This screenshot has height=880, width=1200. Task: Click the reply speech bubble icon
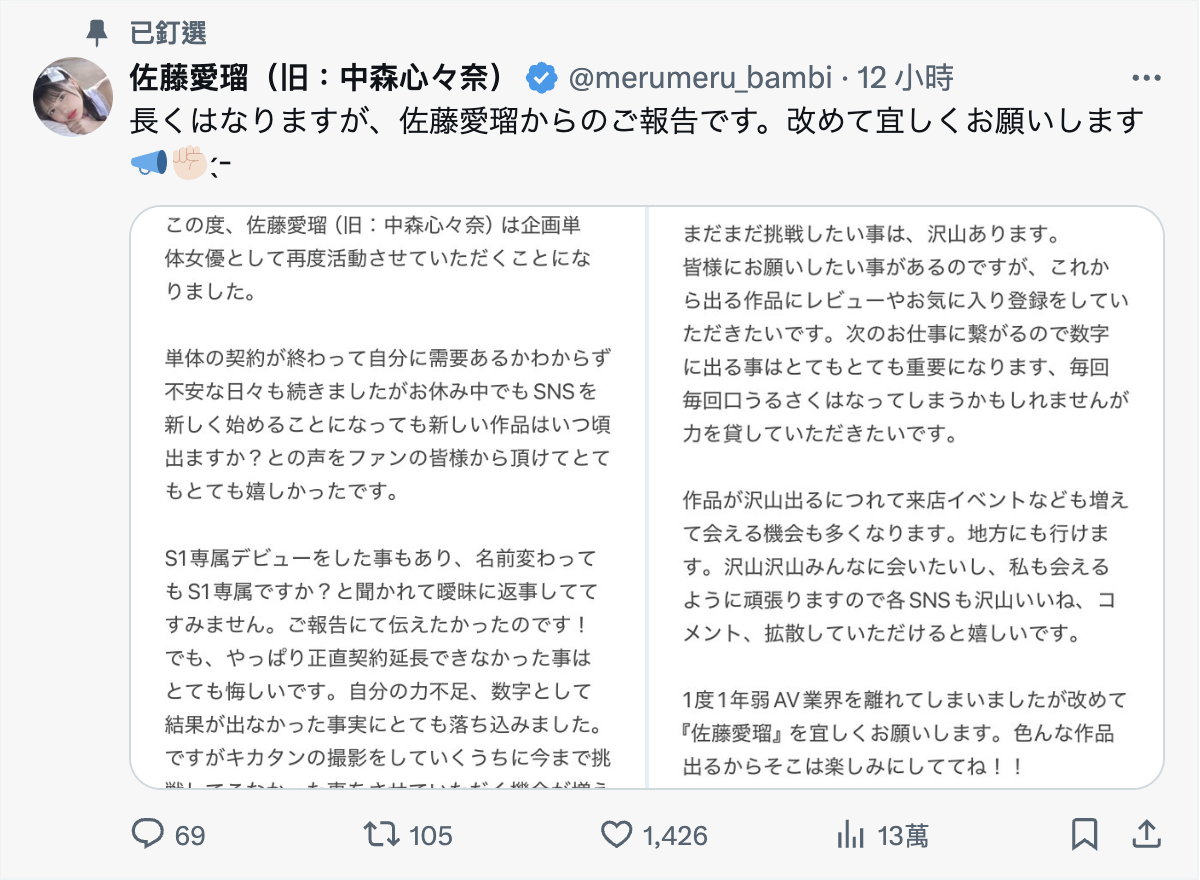pyautogui.click(x=148, y=834)
